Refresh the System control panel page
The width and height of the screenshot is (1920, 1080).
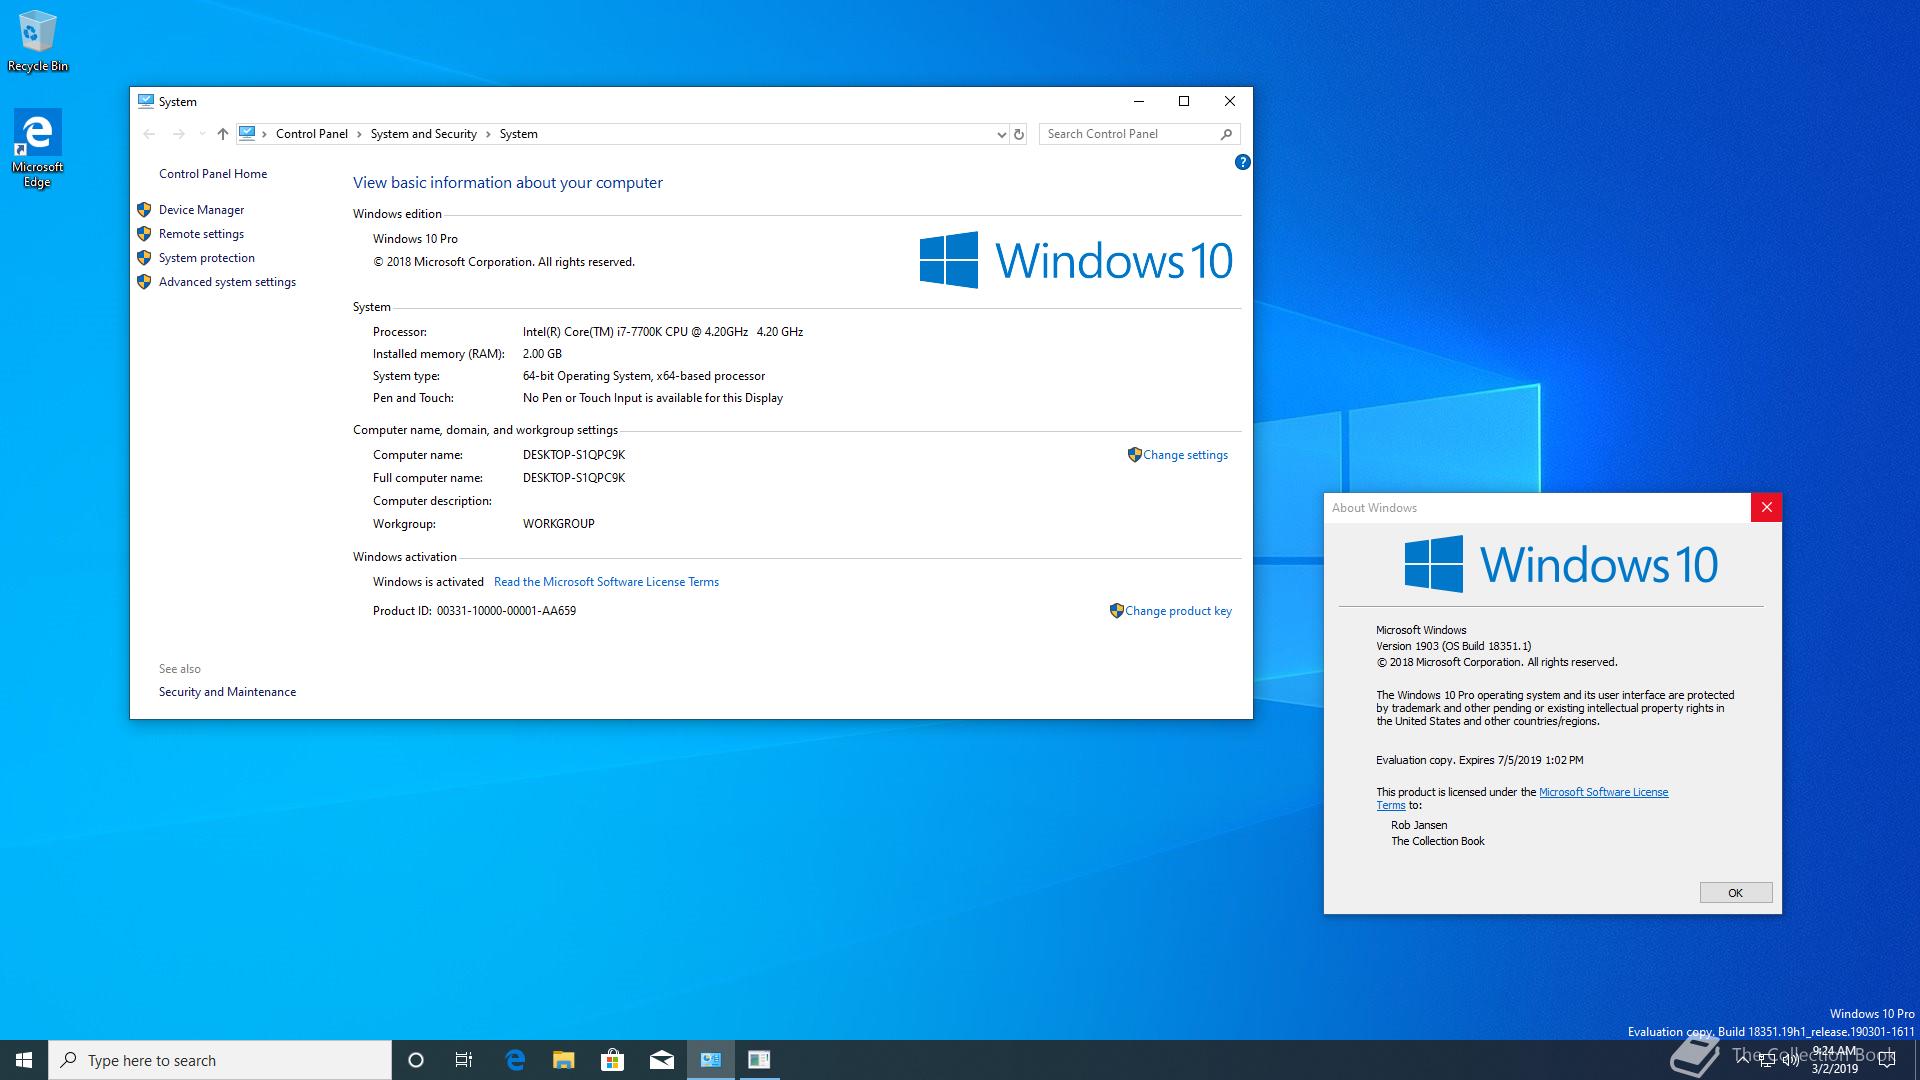1019,134
